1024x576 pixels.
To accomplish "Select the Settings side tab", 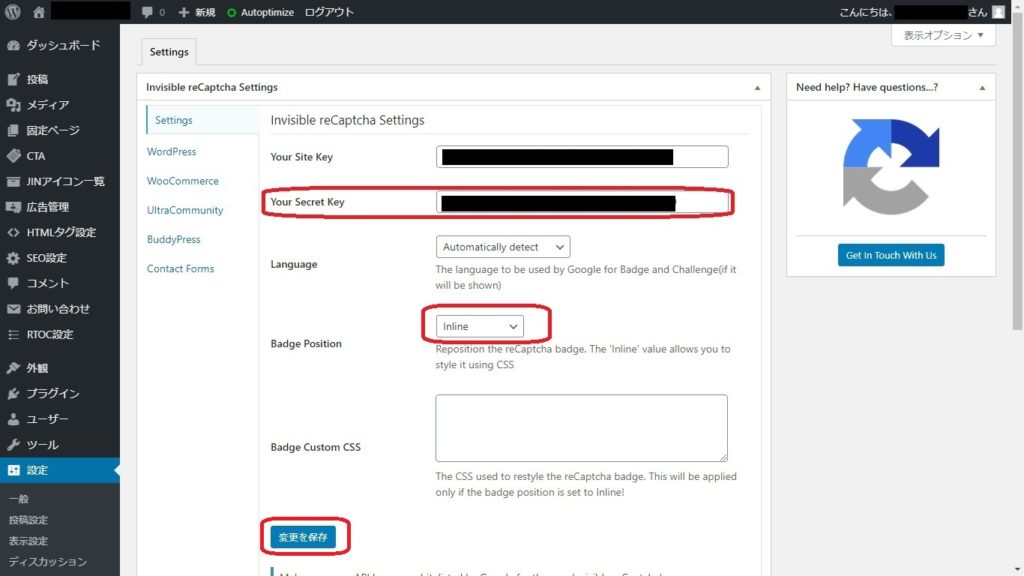I will 202,120.
